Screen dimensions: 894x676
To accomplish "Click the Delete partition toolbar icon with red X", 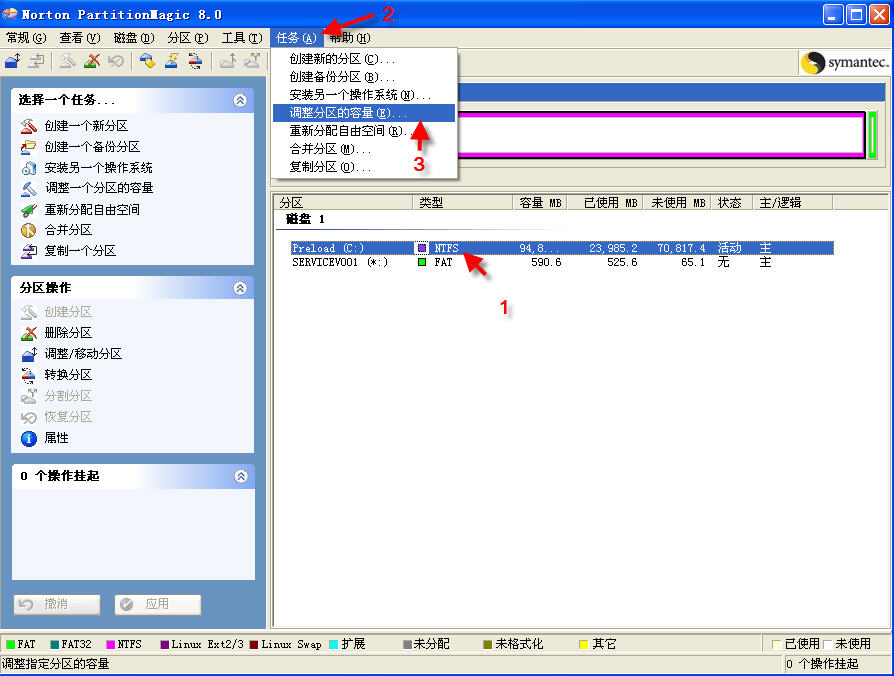I will (x=91, y=61).
